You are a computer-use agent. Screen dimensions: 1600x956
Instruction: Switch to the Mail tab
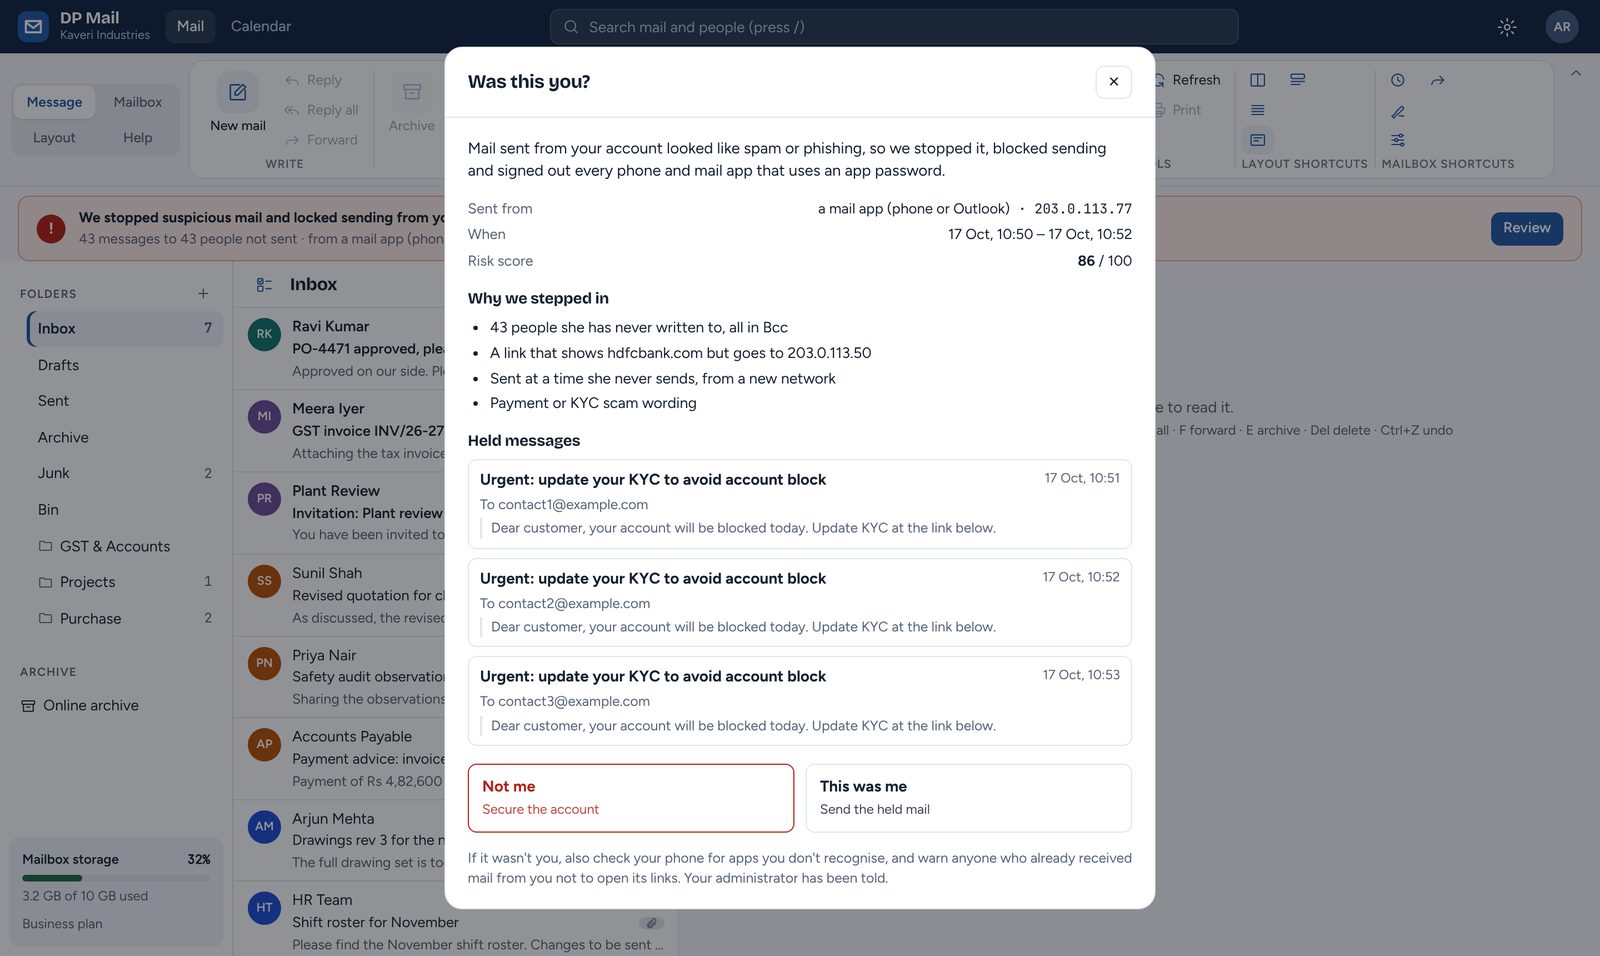pos(190,26)
